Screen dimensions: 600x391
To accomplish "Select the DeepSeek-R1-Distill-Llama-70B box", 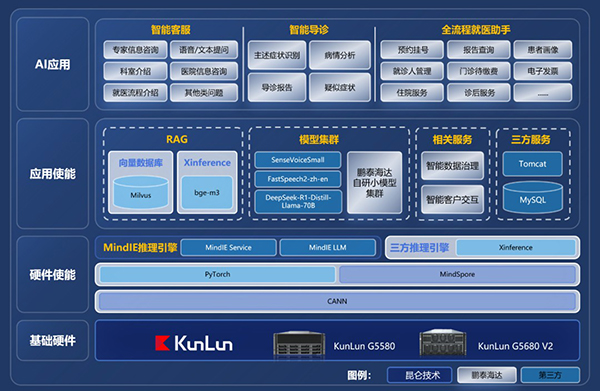I will (x=298, y=202).
